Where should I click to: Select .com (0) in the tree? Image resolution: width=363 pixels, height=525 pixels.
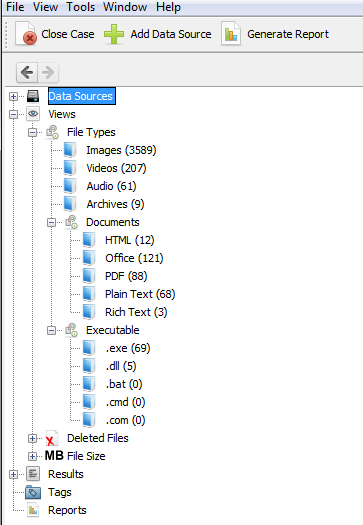[x=125, y=420]
